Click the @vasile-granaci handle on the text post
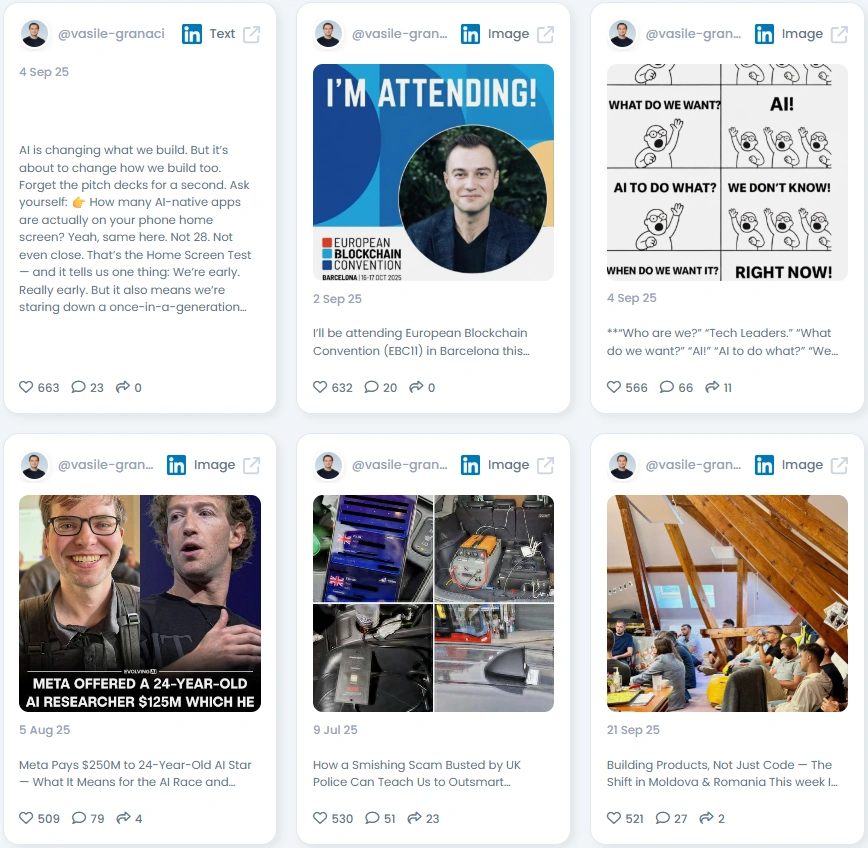The image size is (868, 848). (111, 34)
